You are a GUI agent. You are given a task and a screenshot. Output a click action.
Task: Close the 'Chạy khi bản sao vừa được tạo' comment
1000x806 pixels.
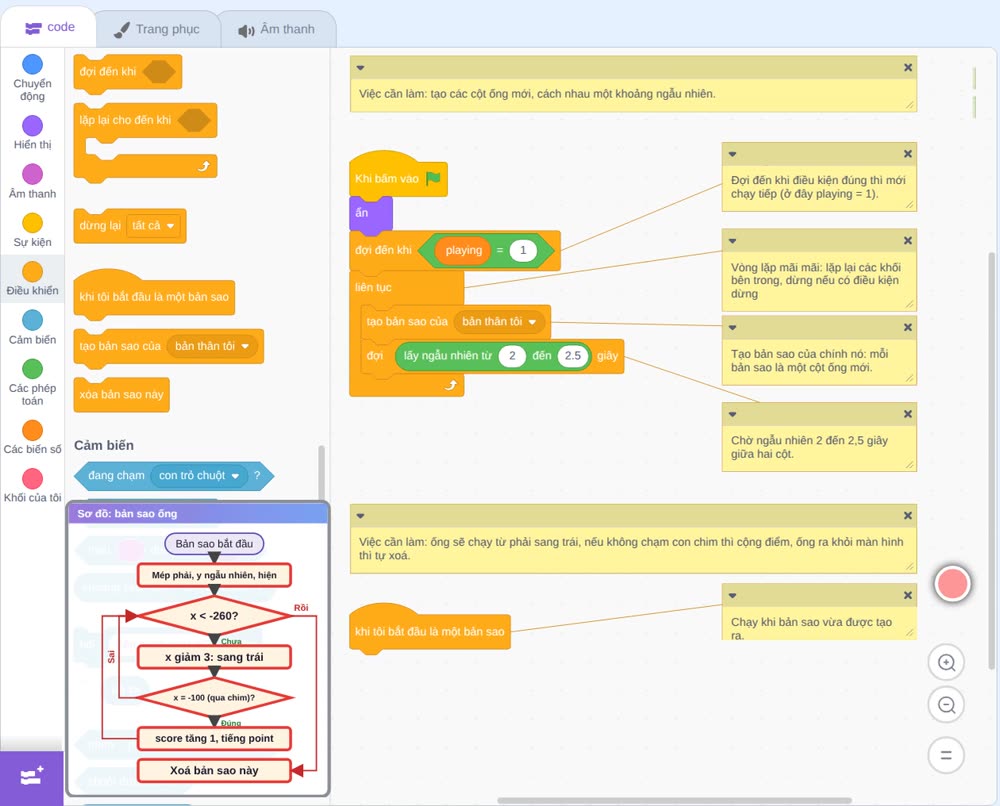pyautogui.click(x=908, y=595)
